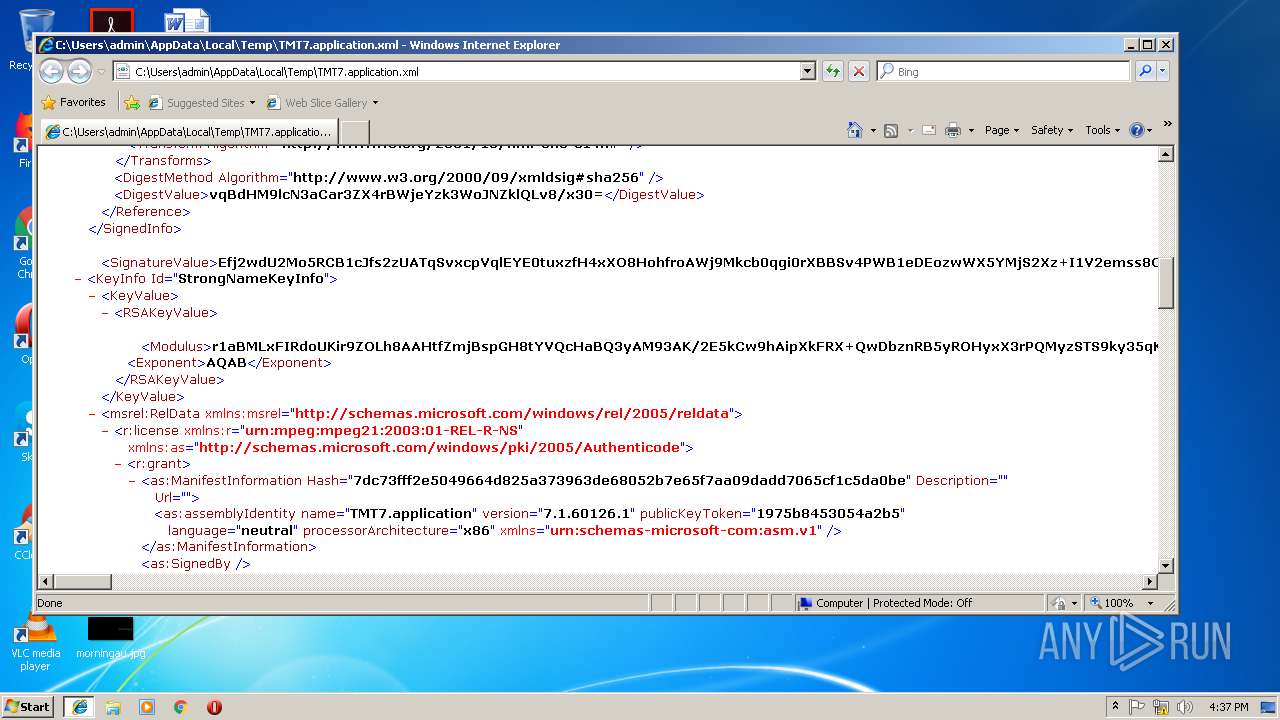The image size is (1280, 720).
Task: Go forward with the Forward arrow button
Action: click(79, 71)
